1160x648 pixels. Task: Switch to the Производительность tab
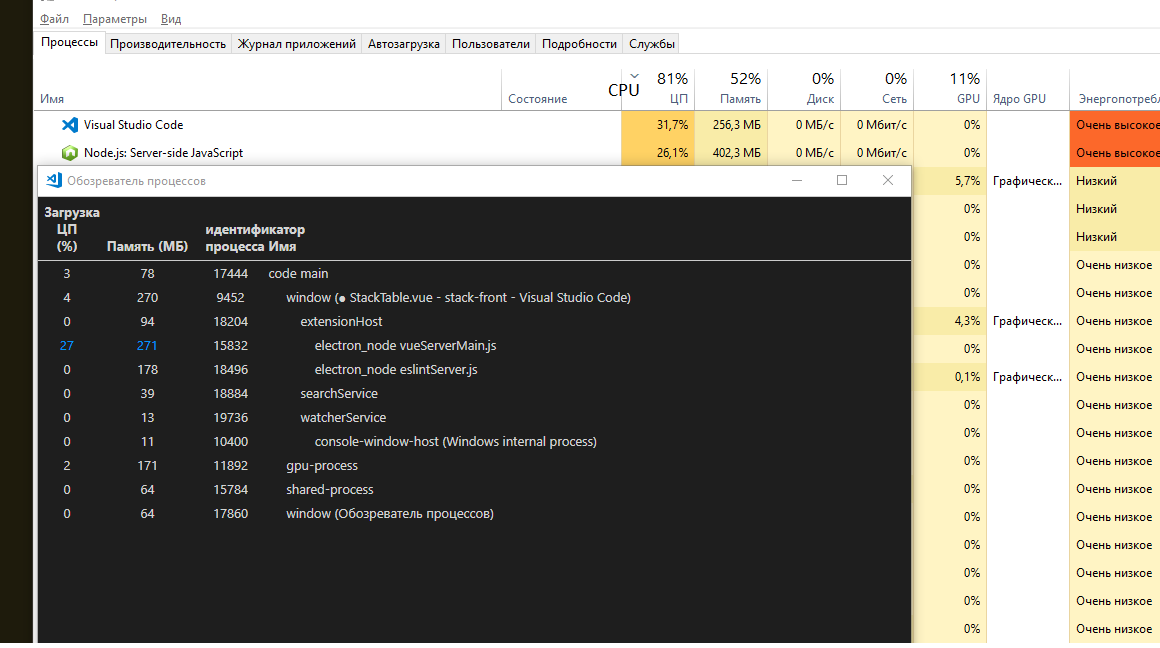pos(167,44)
